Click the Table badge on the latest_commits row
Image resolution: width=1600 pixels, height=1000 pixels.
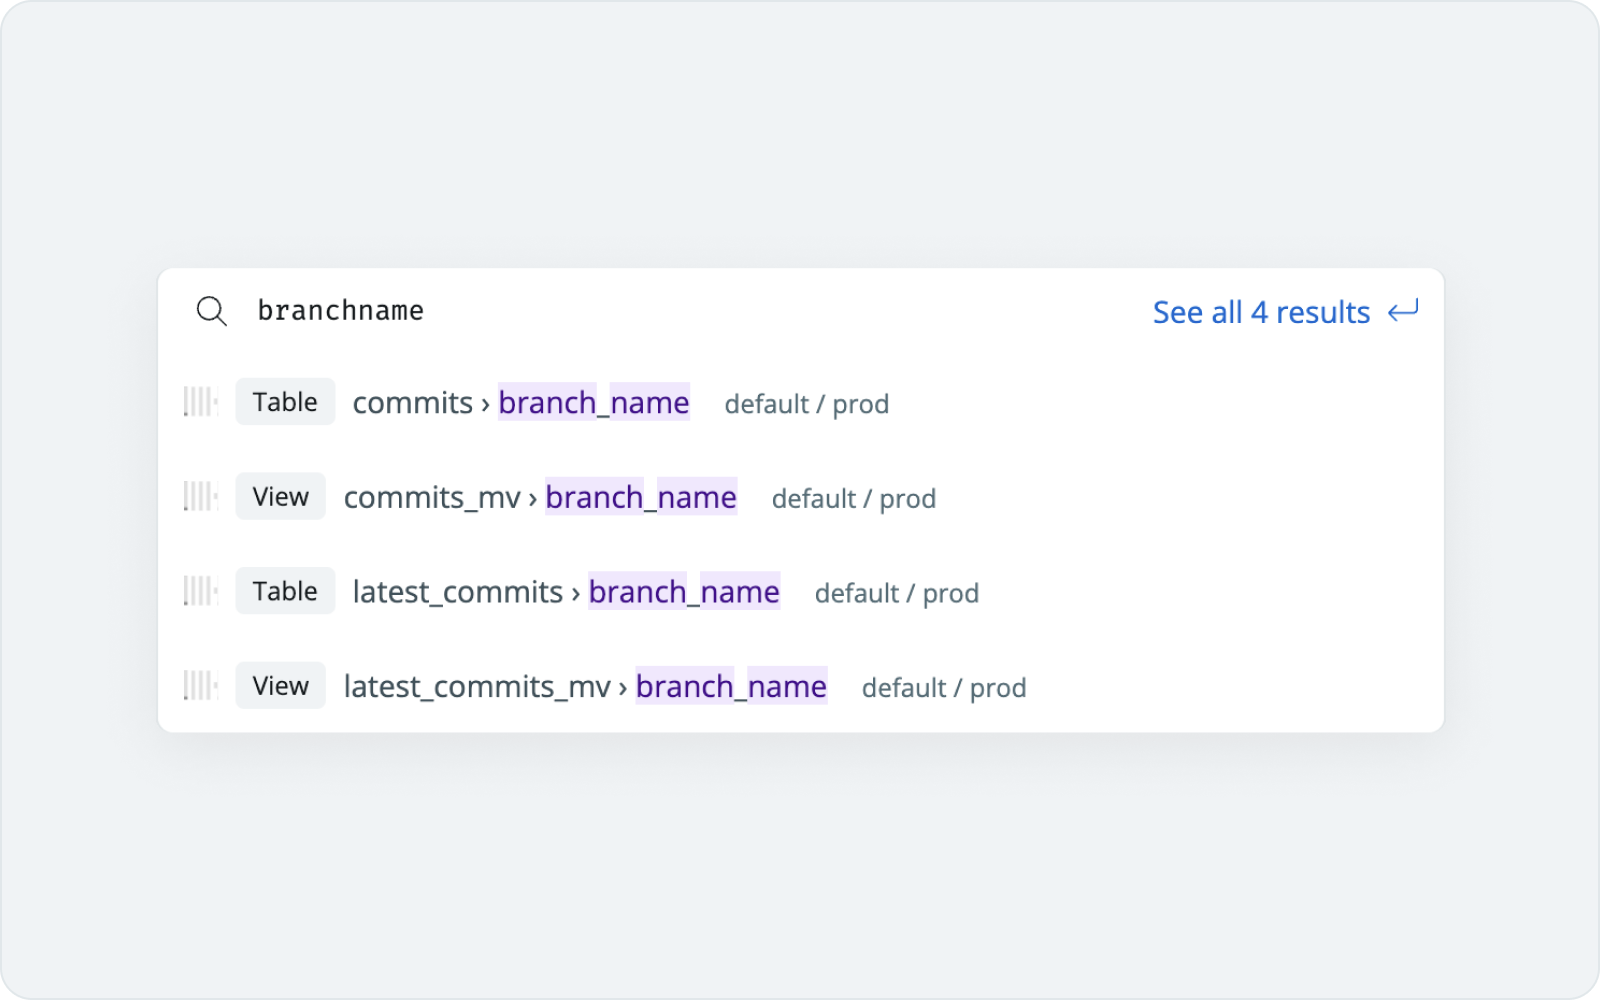pyautogui.click(x=284, y=590)
